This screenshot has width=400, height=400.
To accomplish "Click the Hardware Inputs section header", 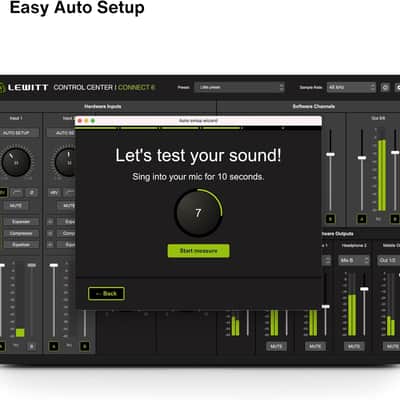I will [x=103, y=106].
